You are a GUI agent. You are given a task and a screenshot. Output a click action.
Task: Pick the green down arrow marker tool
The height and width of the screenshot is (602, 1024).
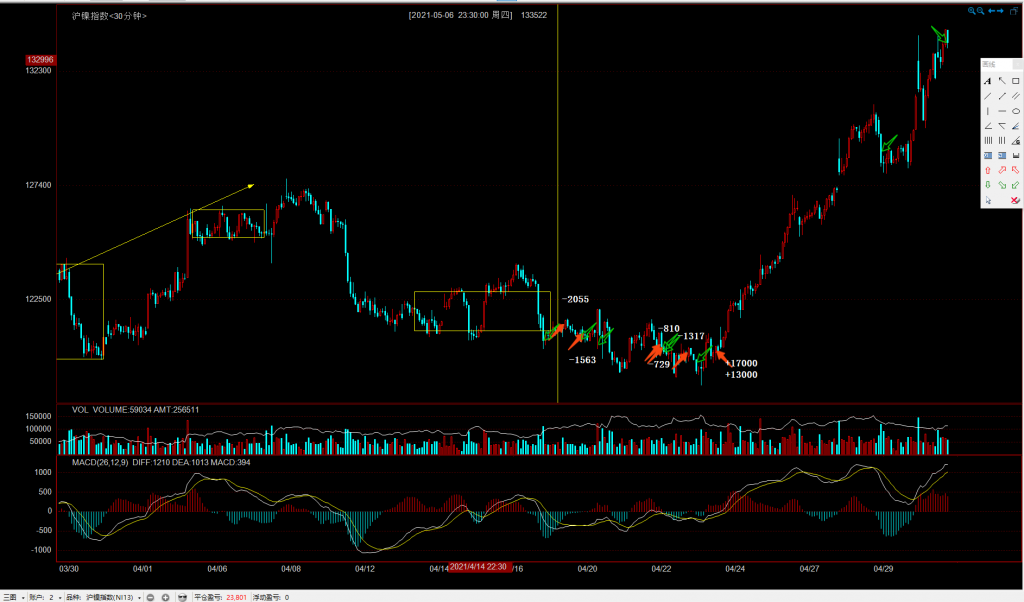coord(988,185)
